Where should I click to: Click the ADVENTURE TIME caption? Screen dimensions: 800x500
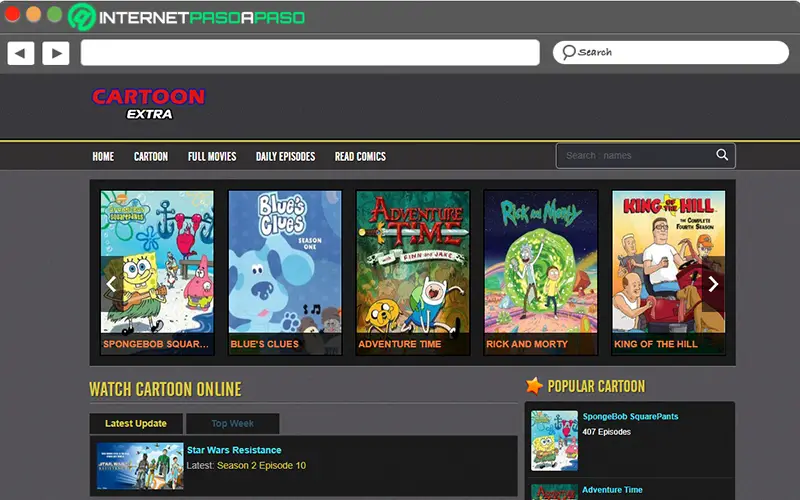399,344
